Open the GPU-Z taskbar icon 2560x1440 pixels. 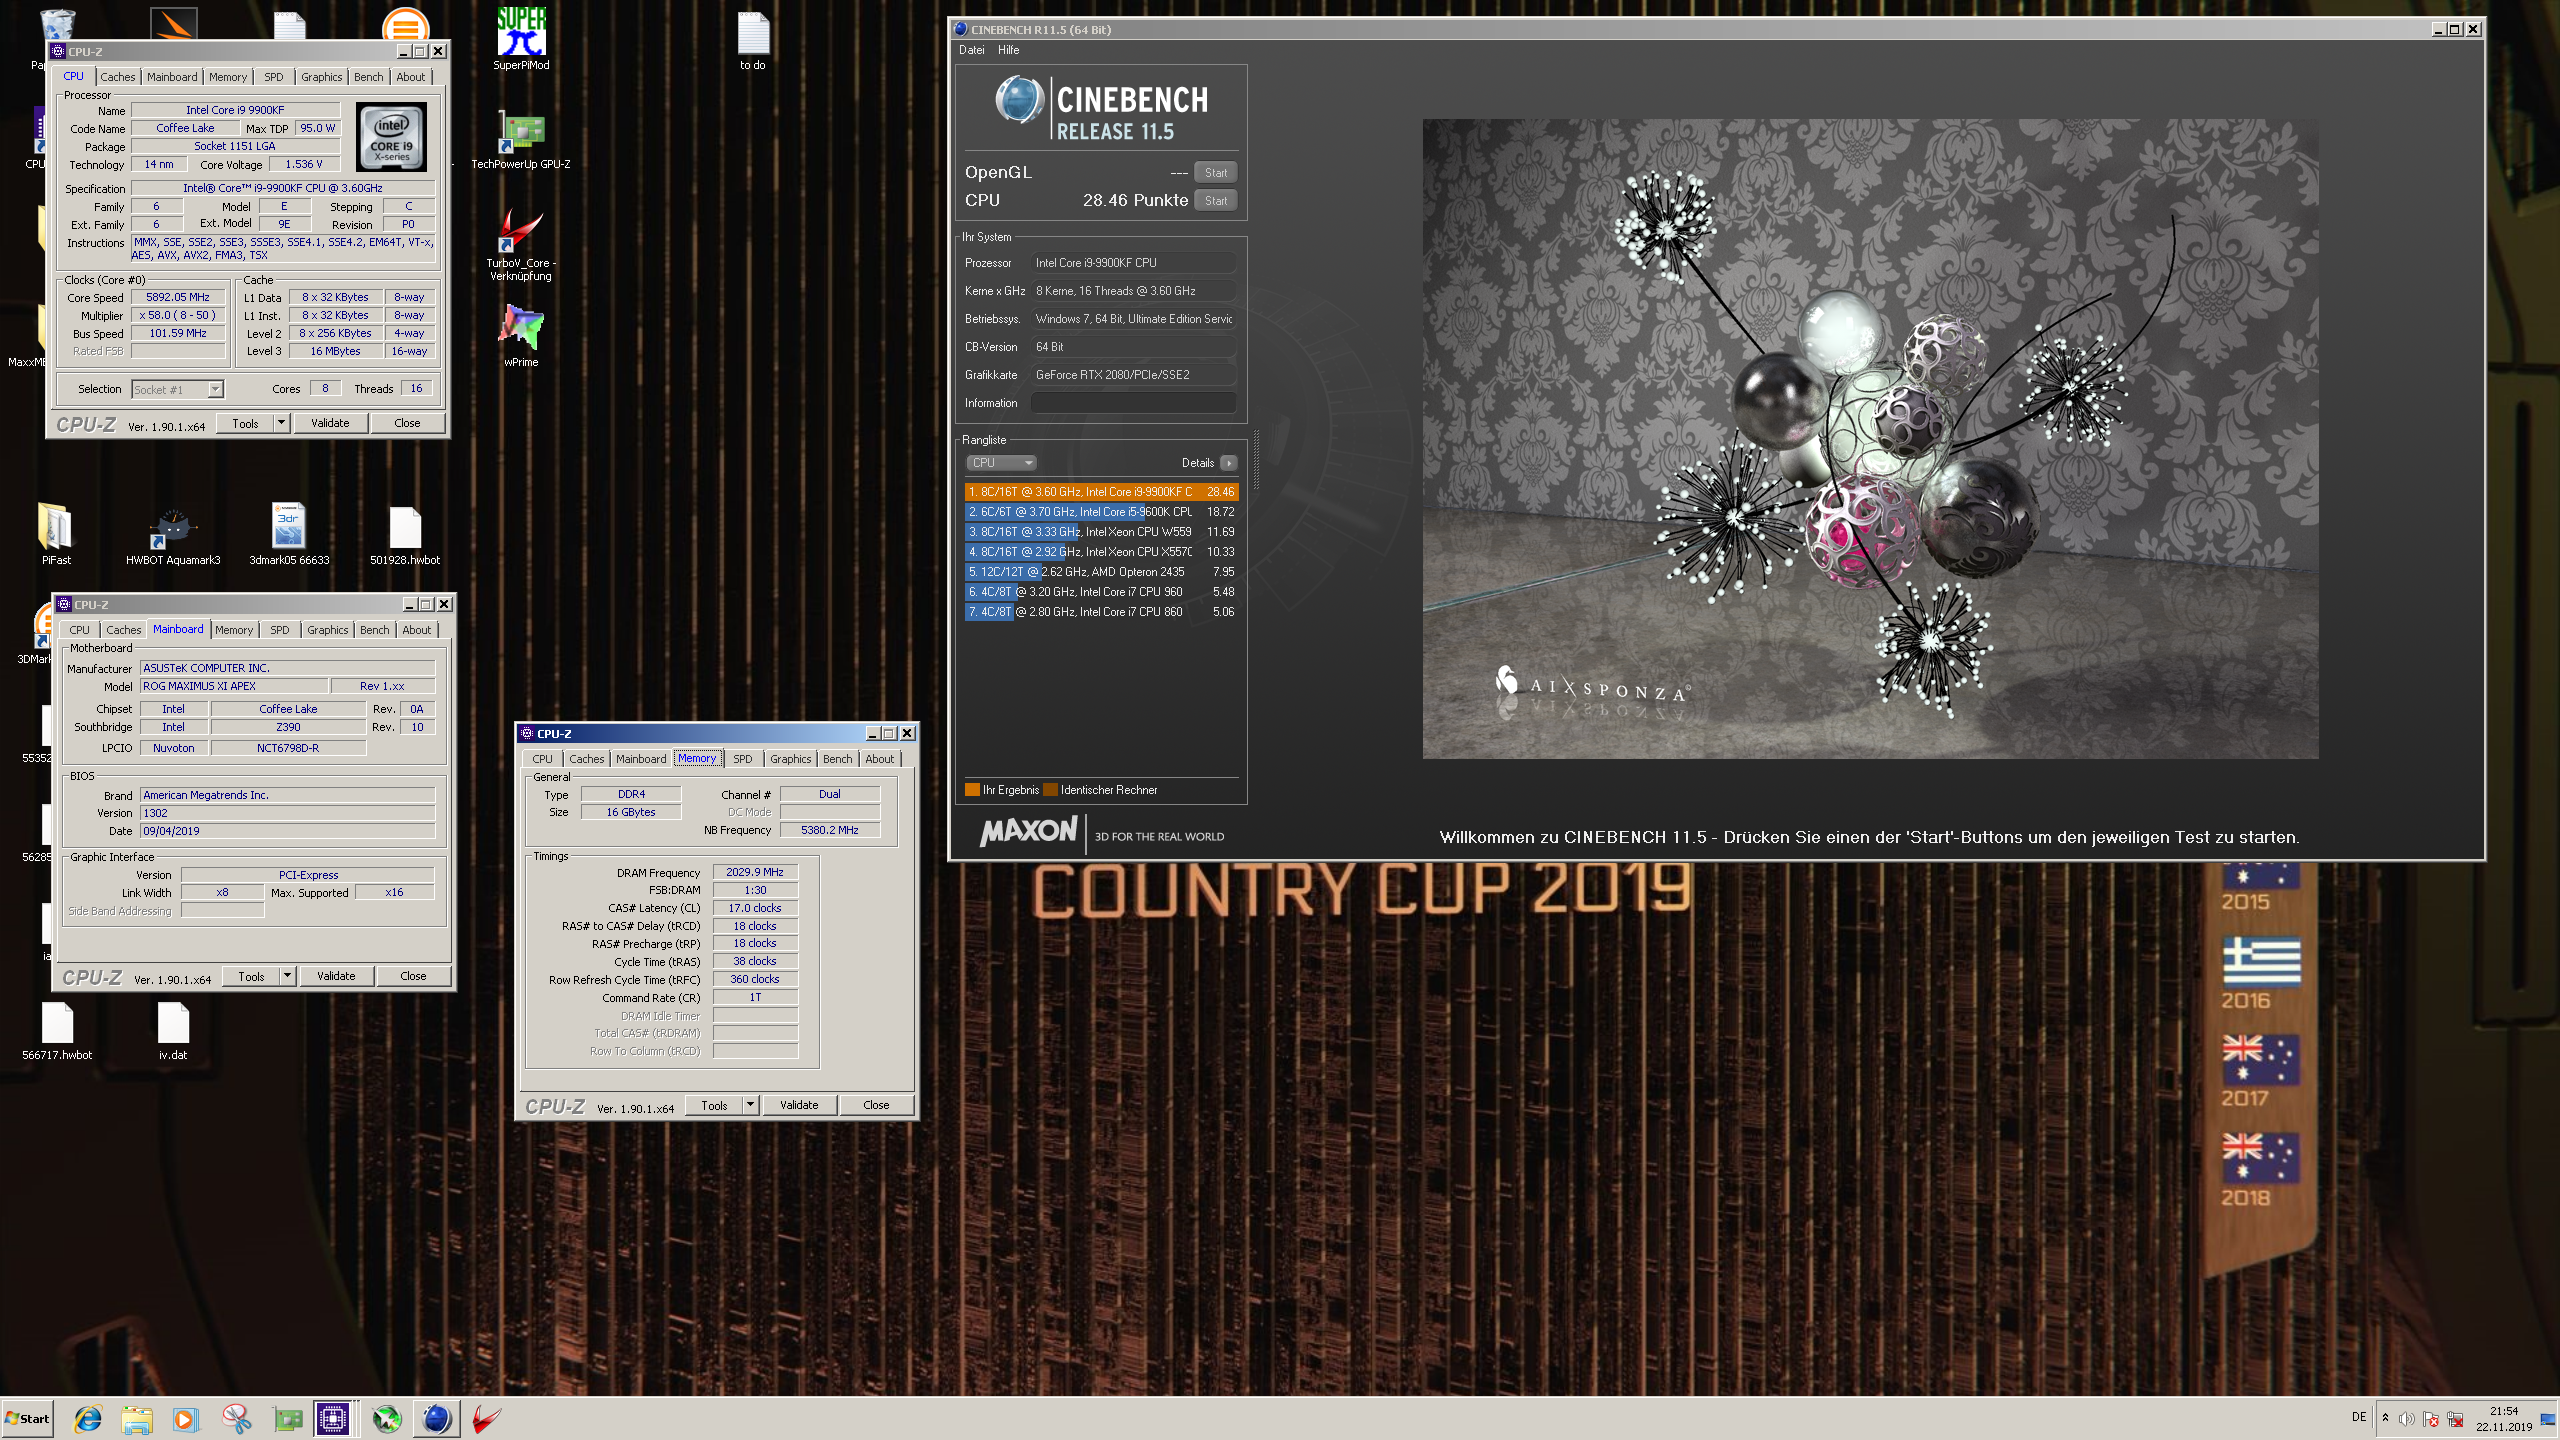click(287, 1418)
